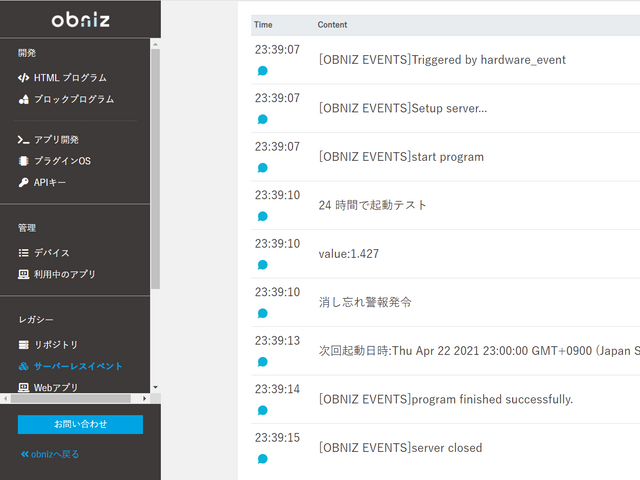Click the Content column header
The image size is (640, 480).
pos(332,25)
